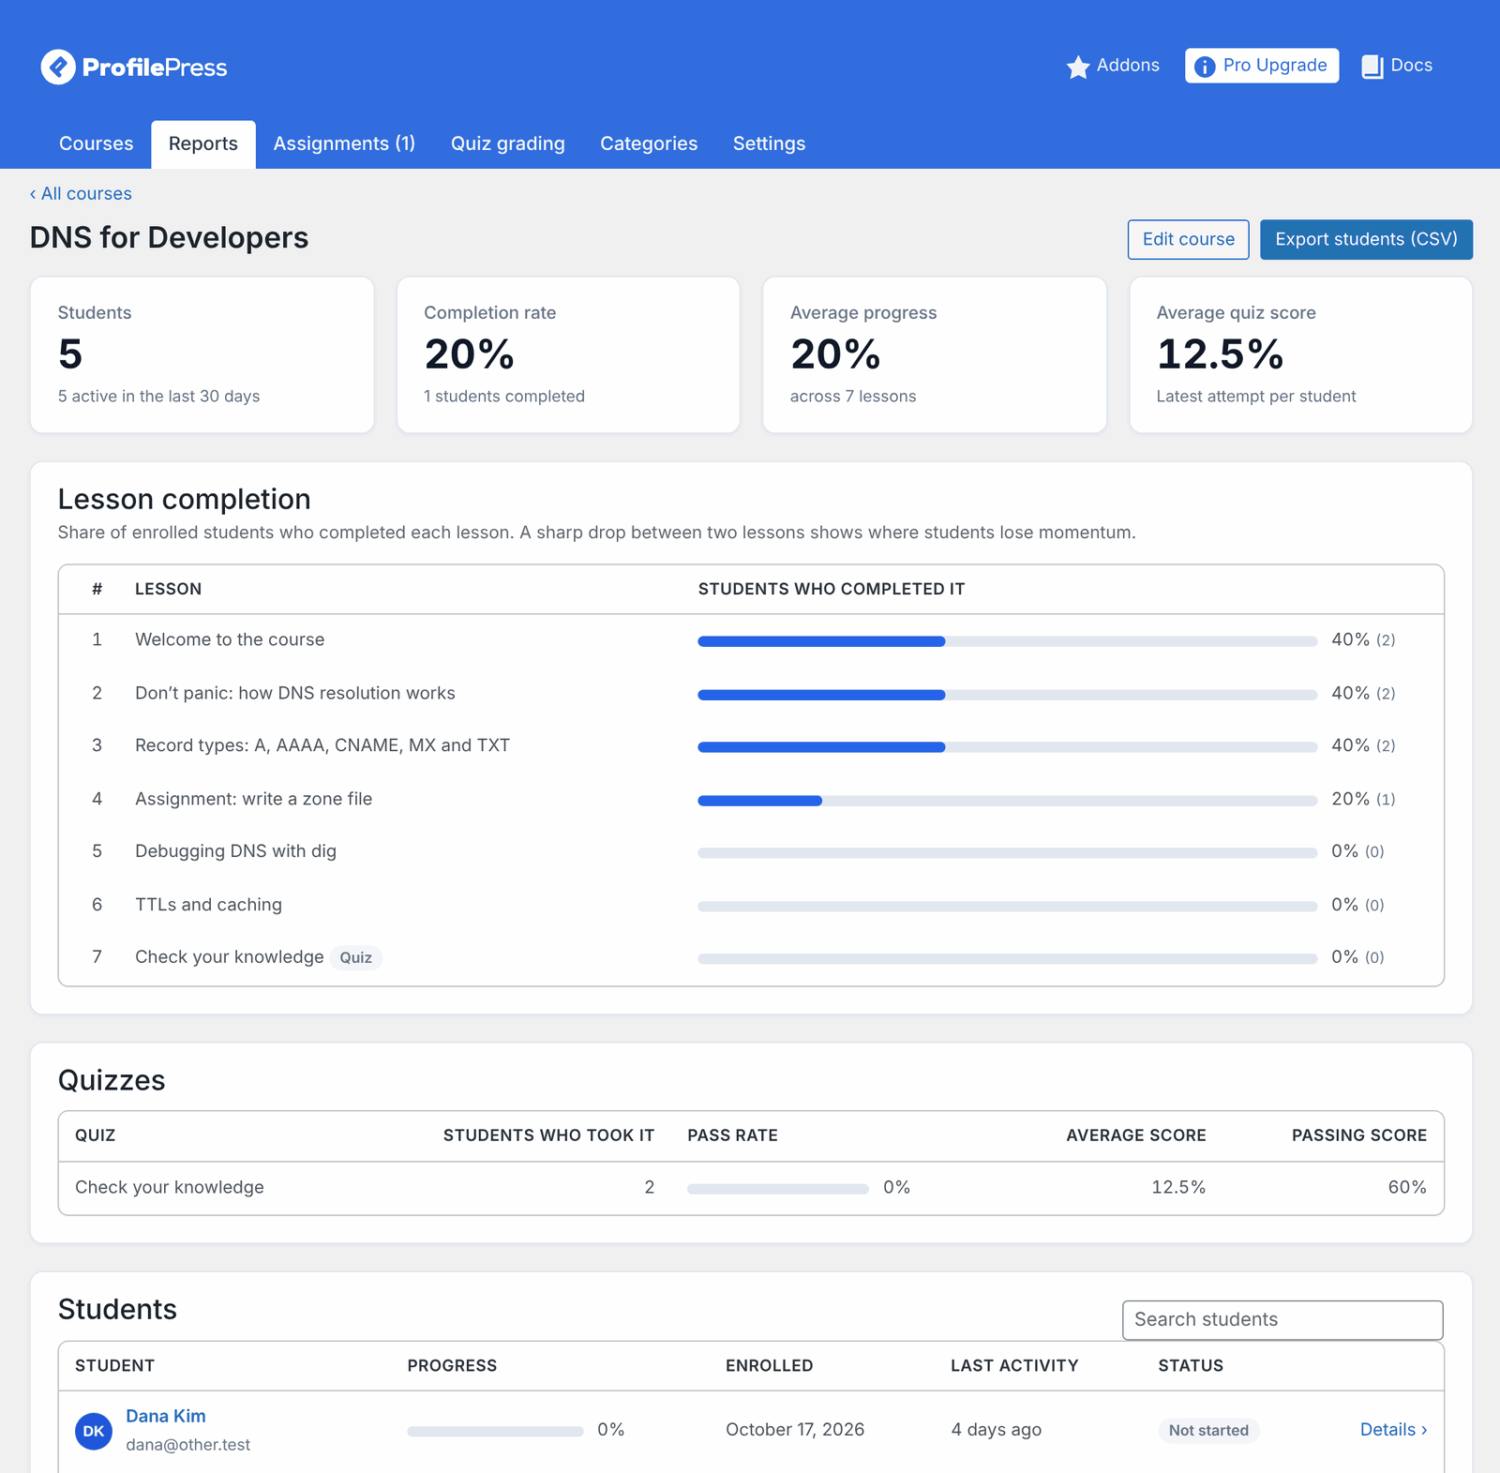Image resolution: width=1500 pixels, height=1473 pixels.
Task: Click "Check your knowledge" in Quizzes table
Action: [170, 1188]
